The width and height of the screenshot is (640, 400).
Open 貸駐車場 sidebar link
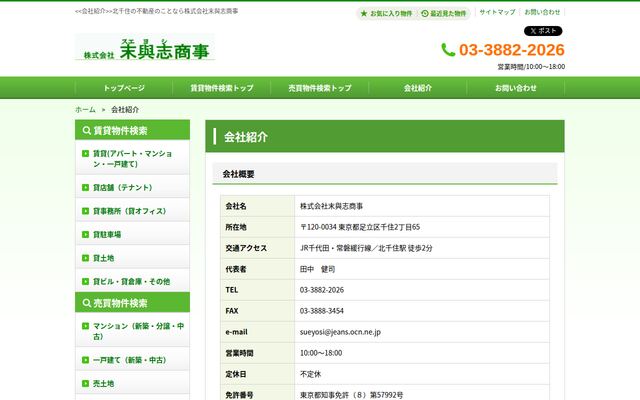(133, 234)
